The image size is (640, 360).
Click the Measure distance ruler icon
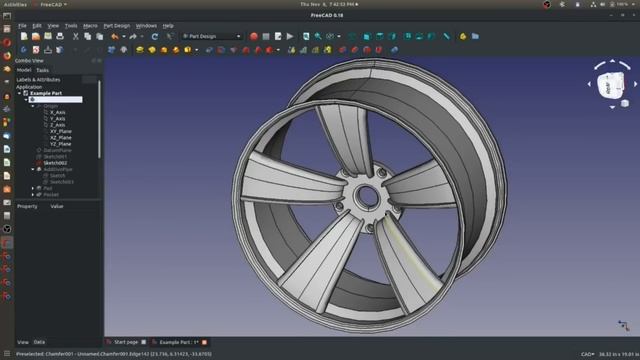tap(447, 36)
